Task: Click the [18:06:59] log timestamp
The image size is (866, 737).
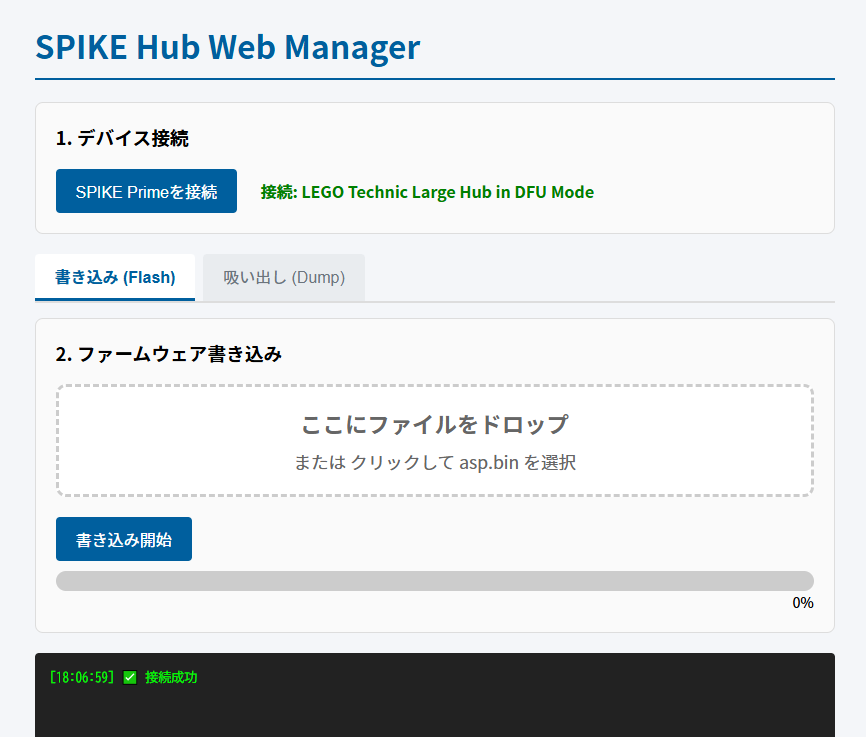Action: click(x=82, y=677)
